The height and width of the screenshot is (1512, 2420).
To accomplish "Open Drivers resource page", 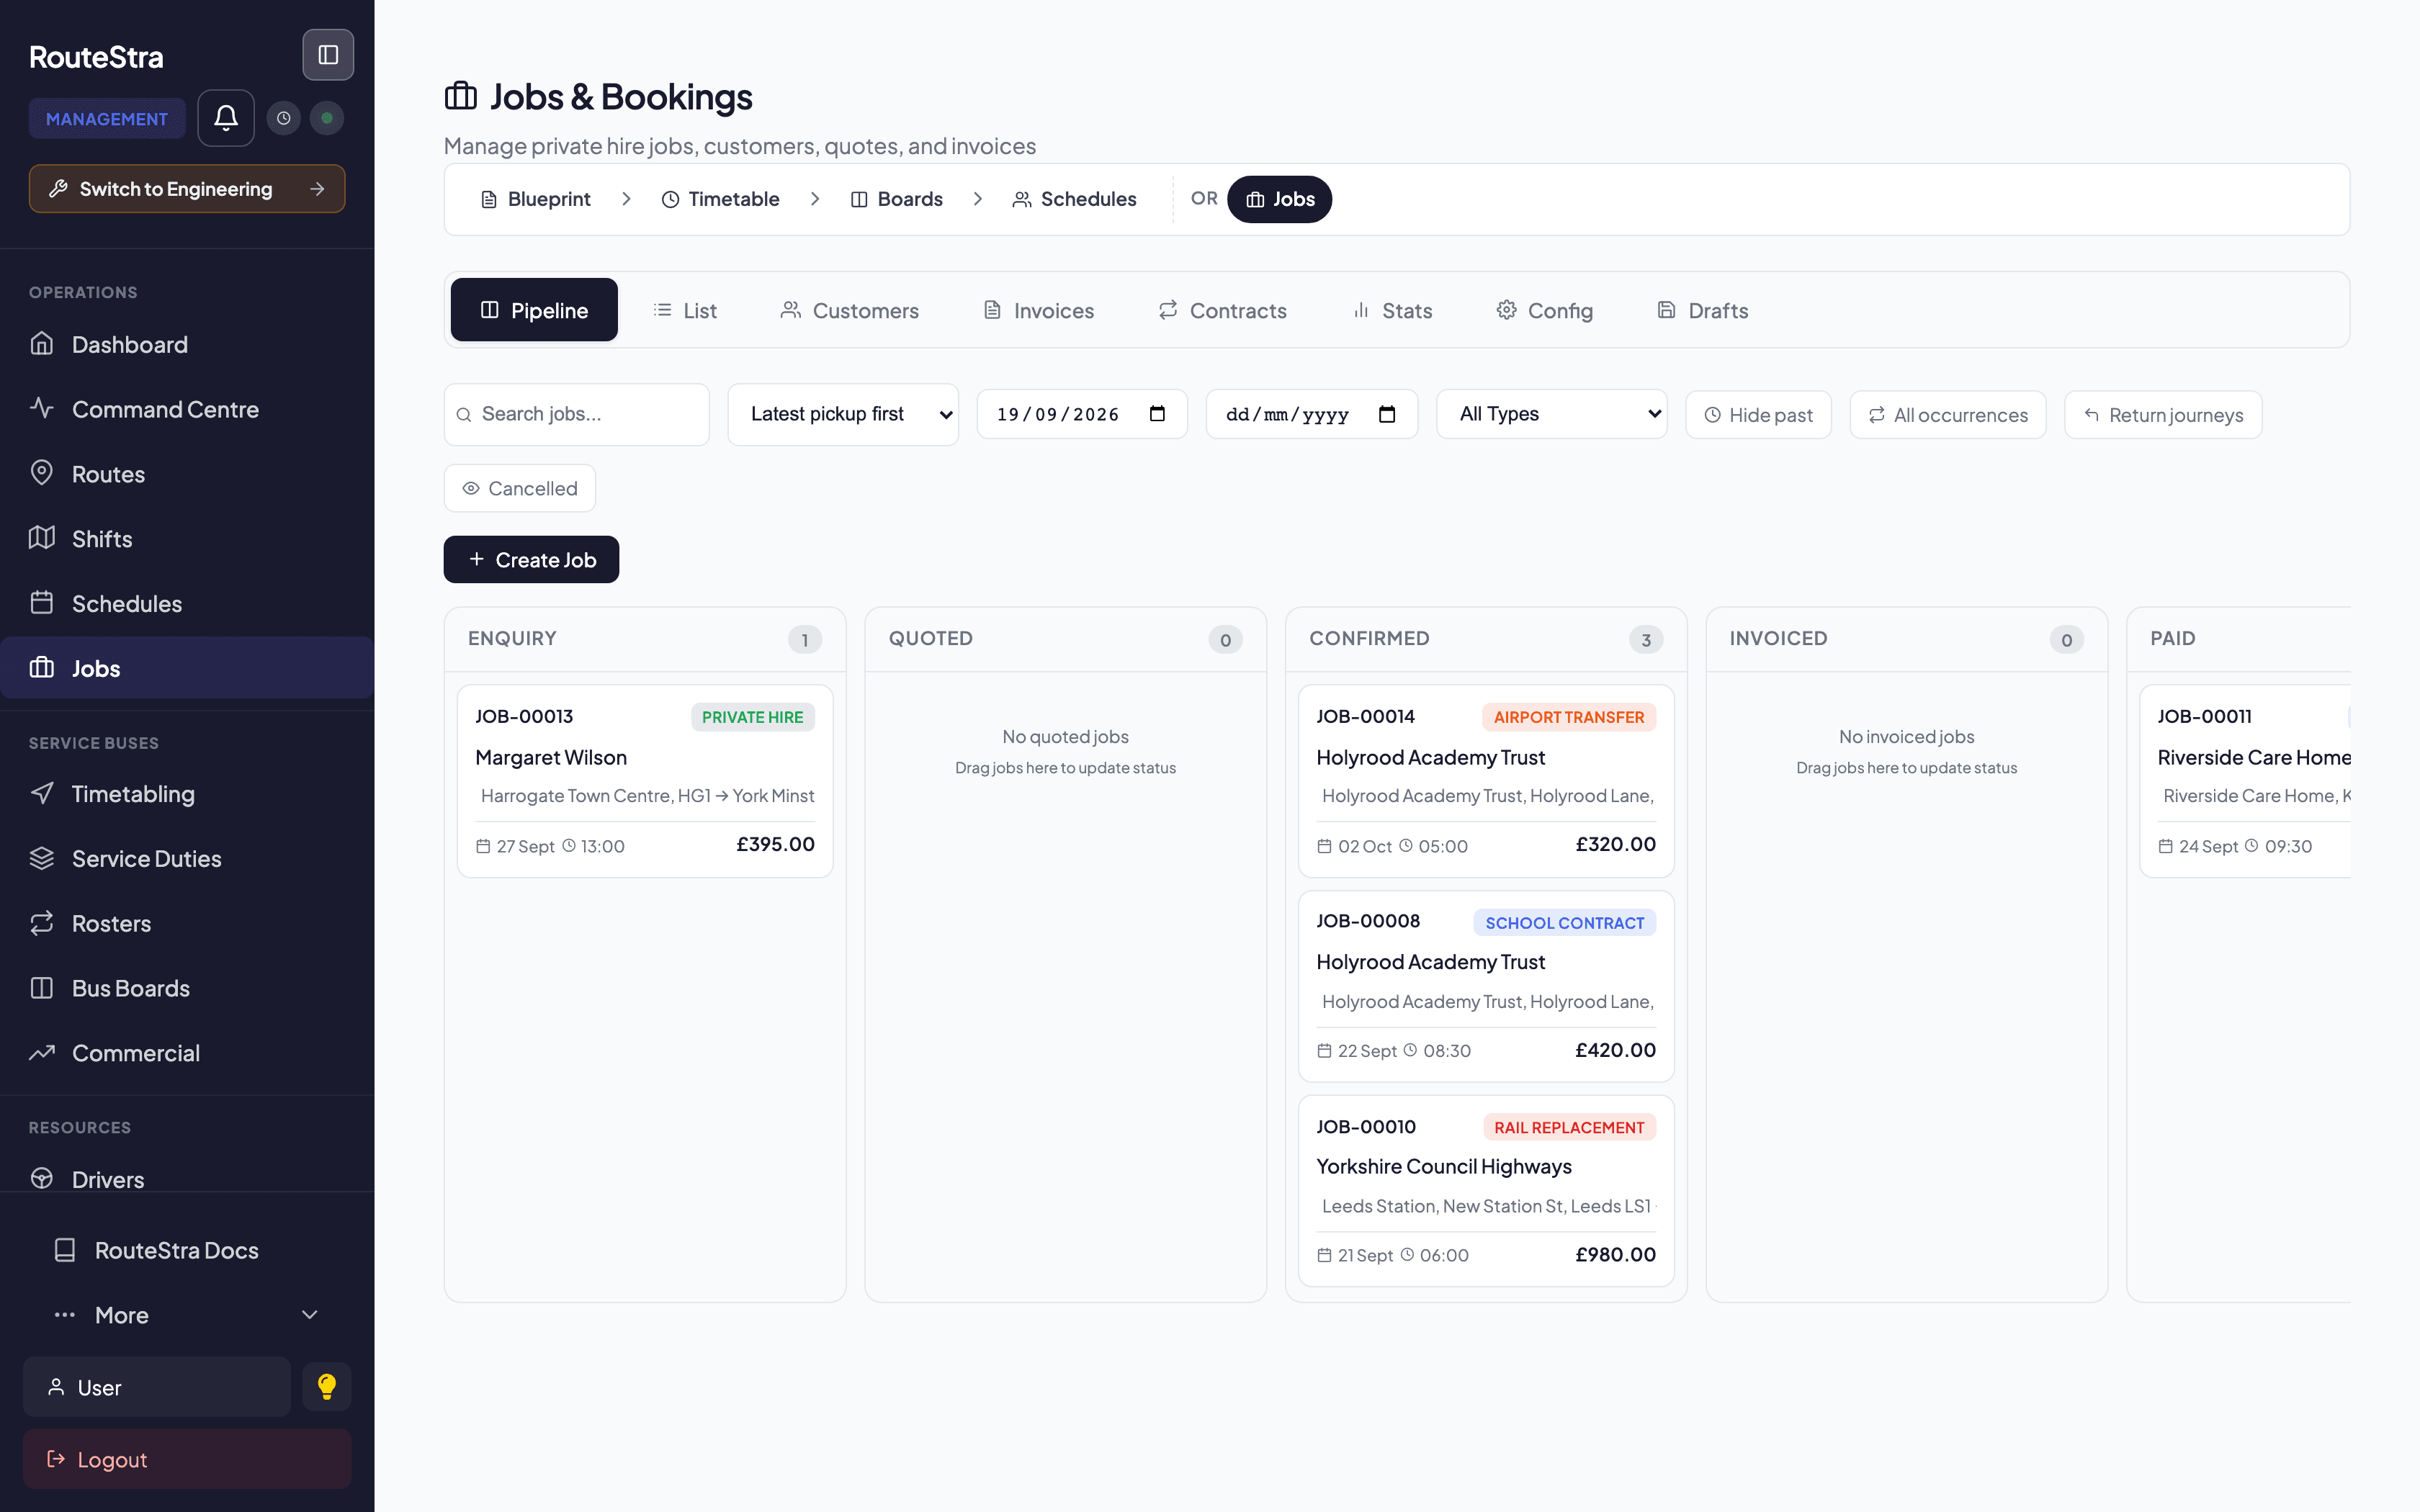I will (x=187, y=1178).
